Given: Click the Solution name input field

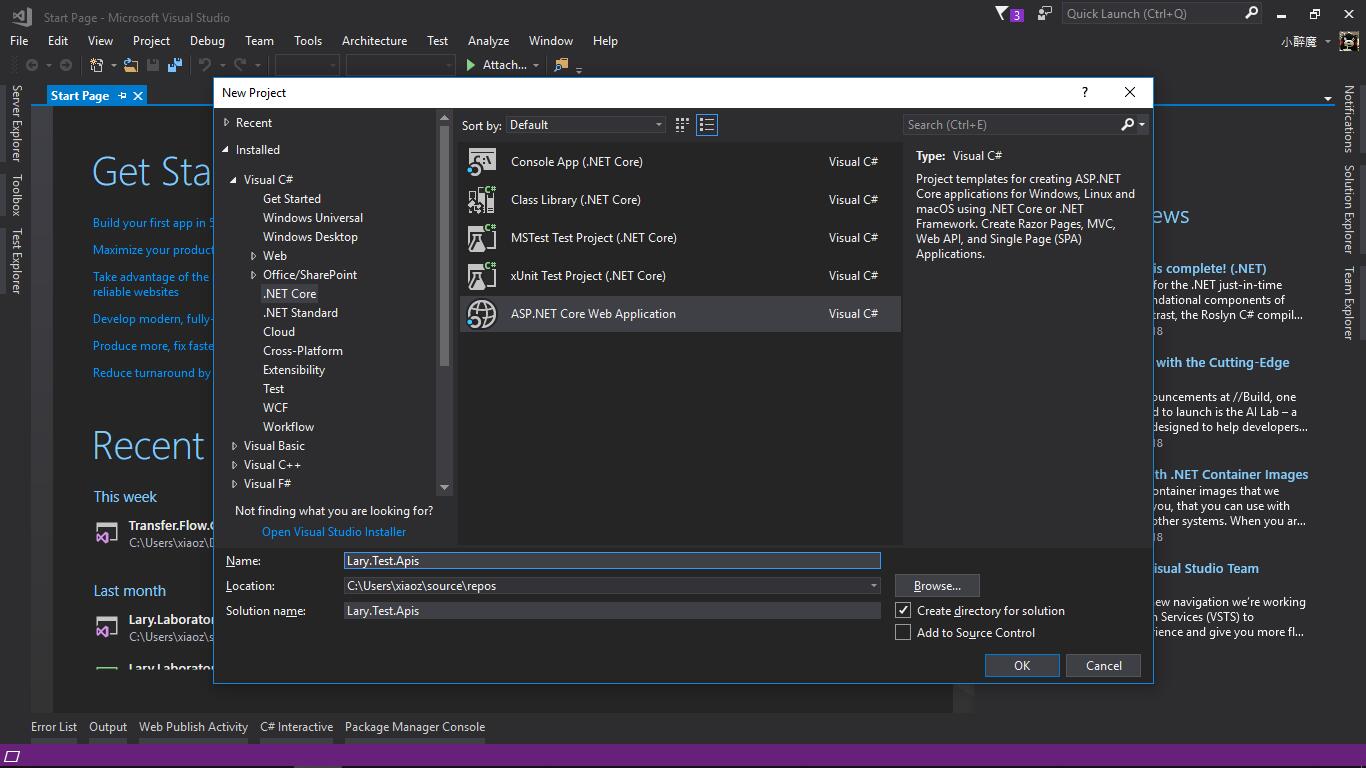Looking at the screenshot, I should click(x=612, y=611).
